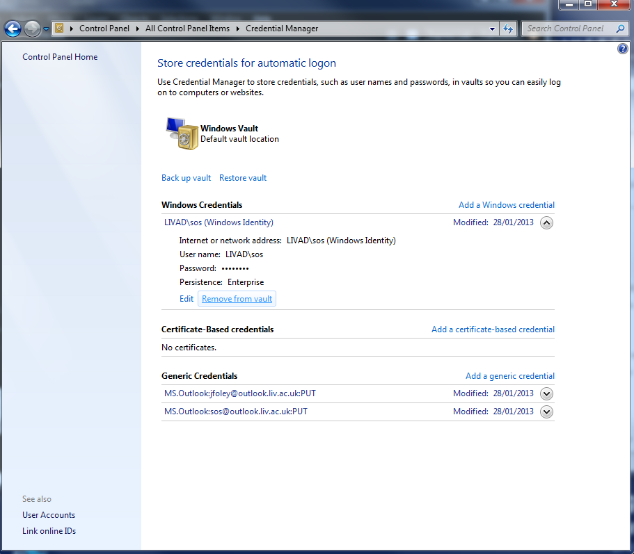Click the Windows Vault title text
This screenshot has width=634, height=554.
229,128
